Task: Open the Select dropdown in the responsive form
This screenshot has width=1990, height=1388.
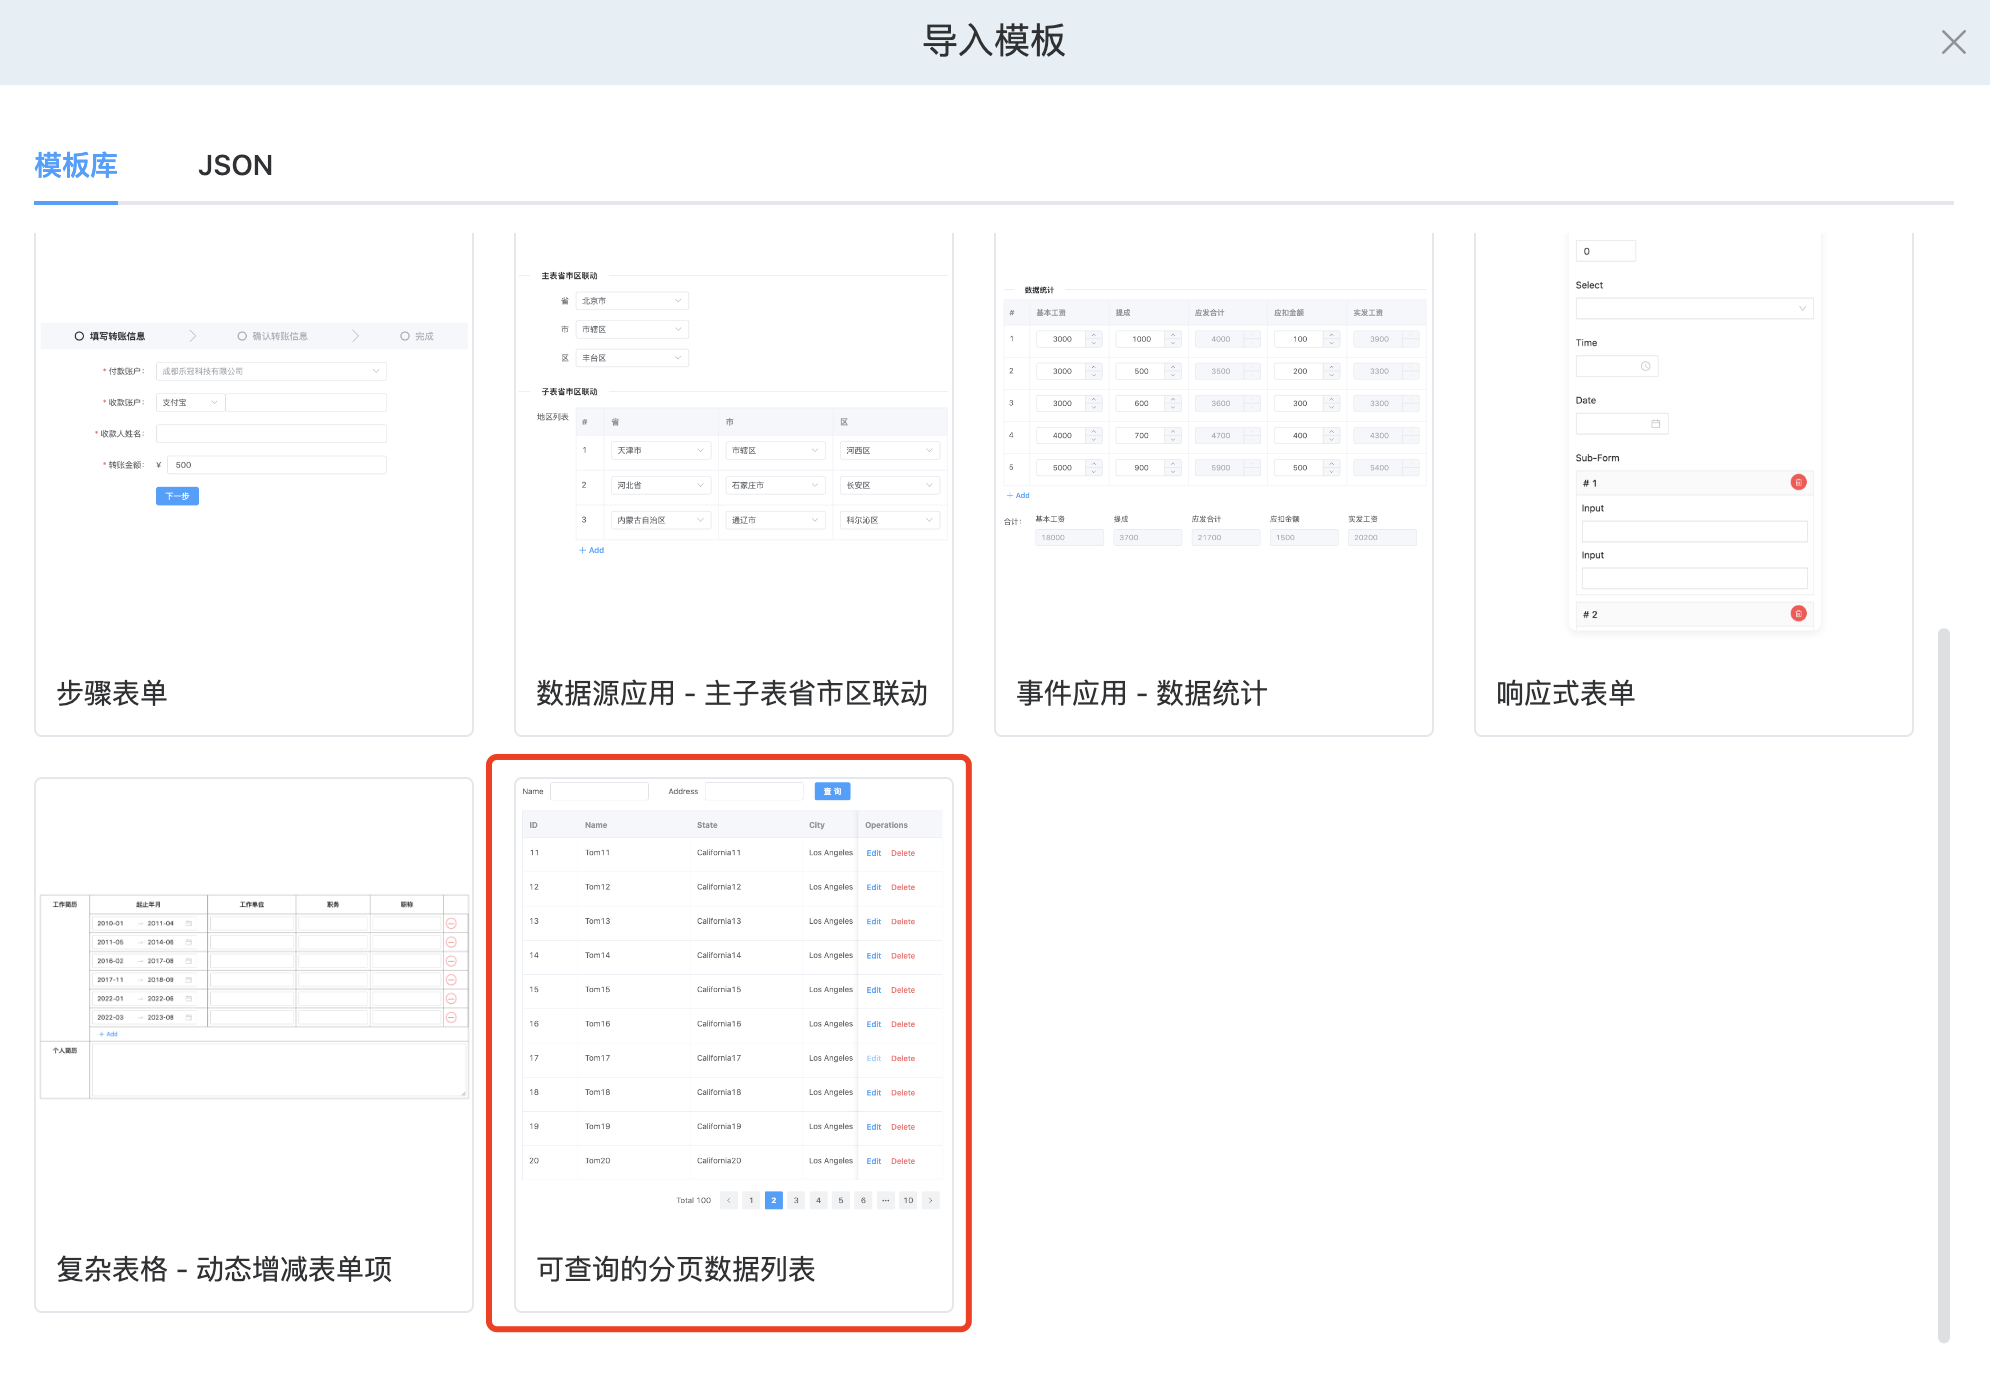Action: [x=1693, y=309]
